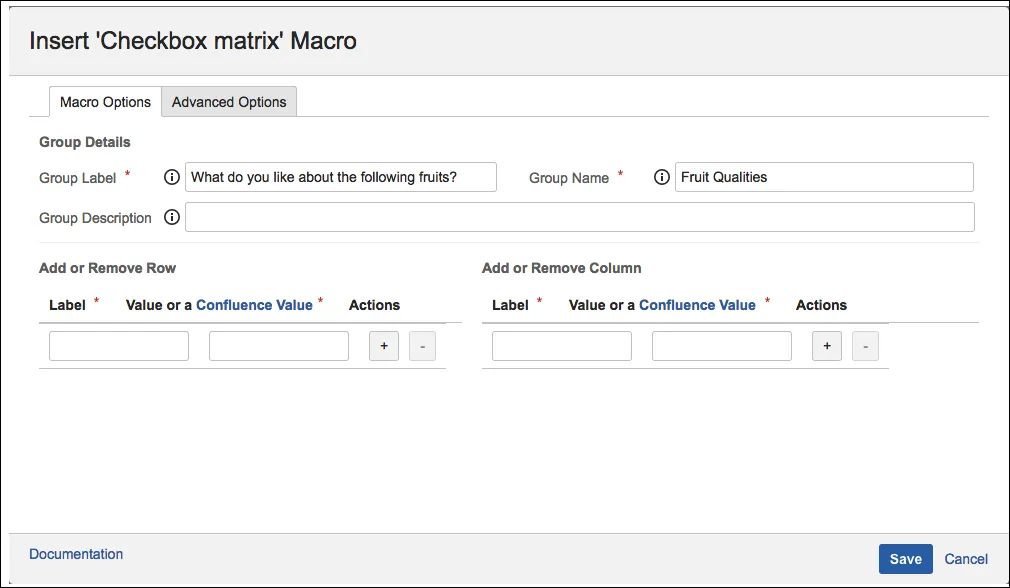Switch to the Advanced Options tab
This screenshot has height=588, width=1010.
229,102
